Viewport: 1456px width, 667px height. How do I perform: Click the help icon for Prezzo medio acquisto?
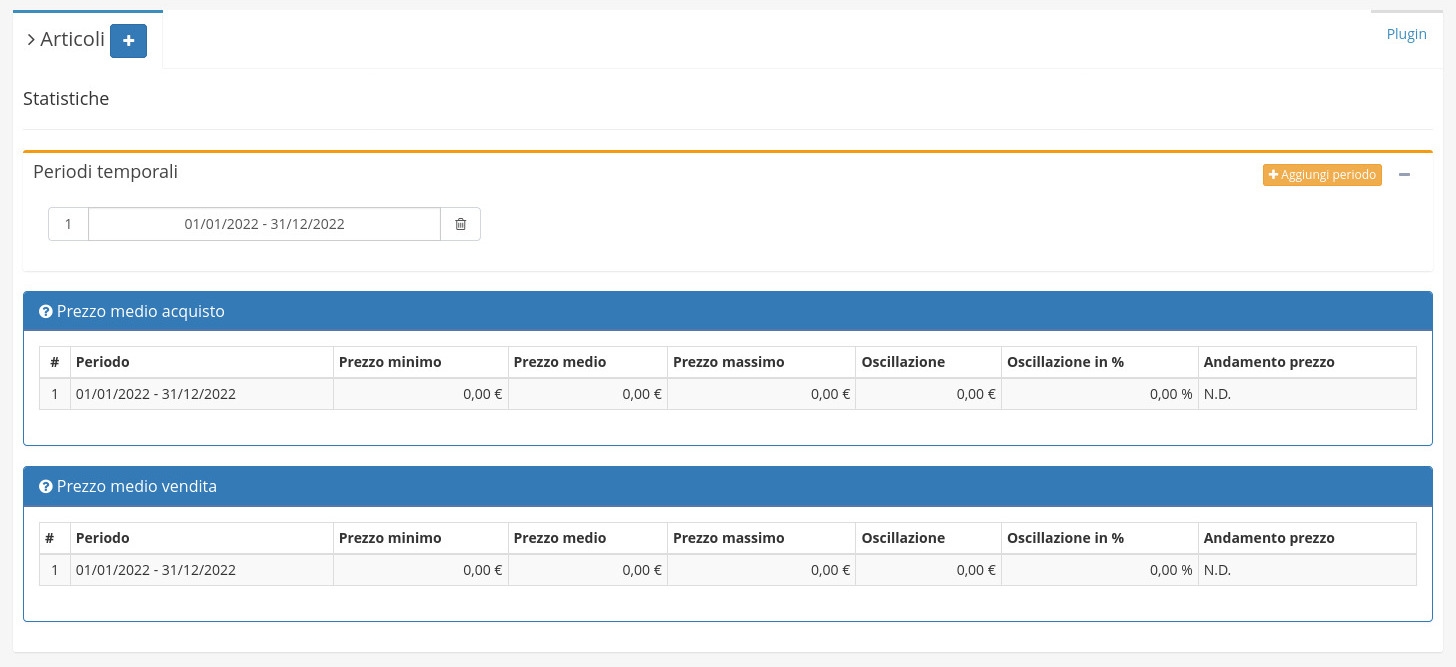pyautogui.click(x=45, y=312)
